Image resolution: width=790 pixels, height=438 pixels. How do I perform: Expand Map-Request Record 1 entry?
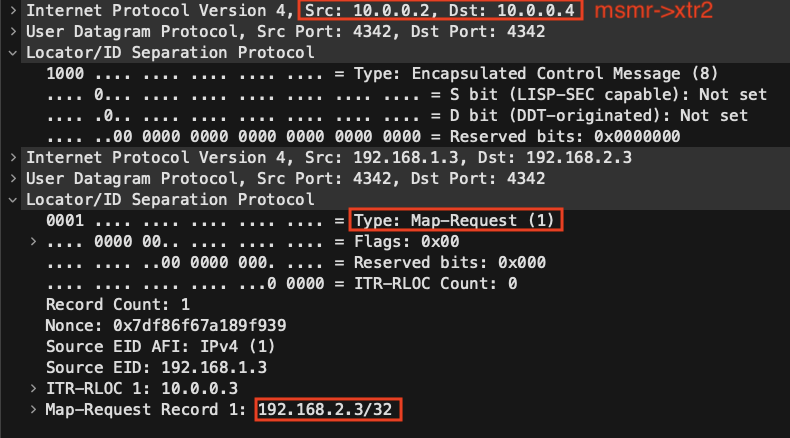tap(33, 409)
